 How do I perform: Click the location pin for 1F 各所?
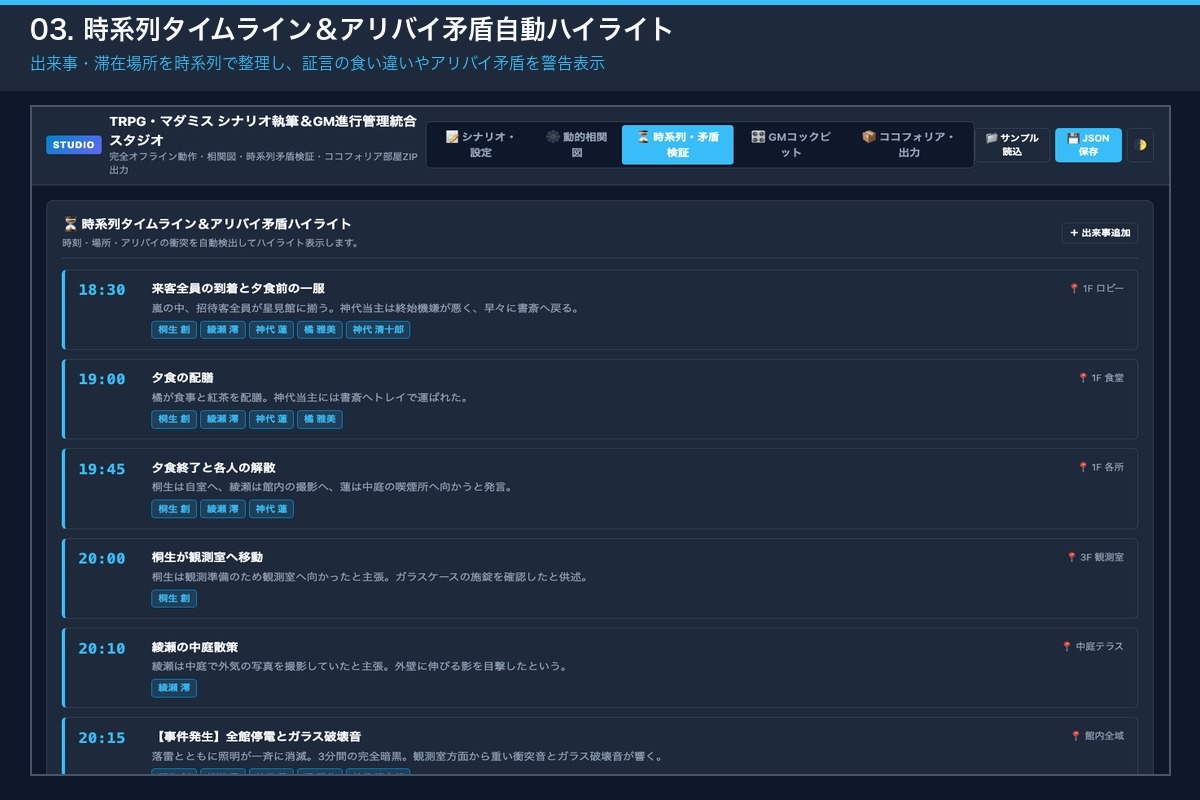point(1083,467)
